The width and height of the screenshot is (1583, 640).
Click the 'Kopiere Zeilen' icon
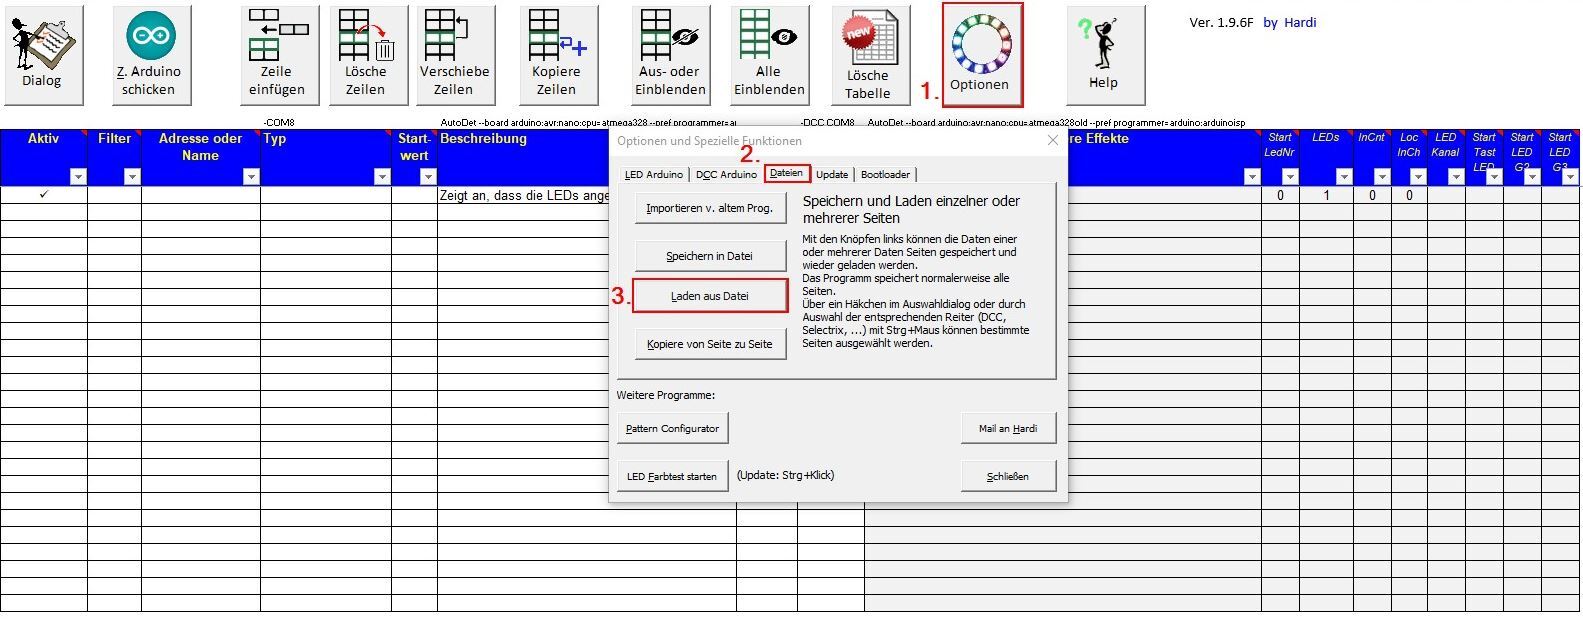(557, 55)
